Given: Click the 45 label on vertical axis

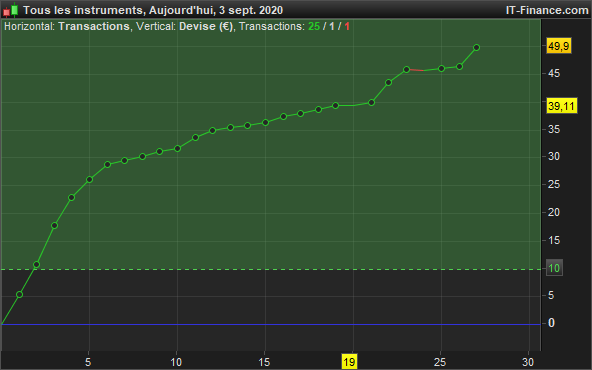Looking at the screenshot, I should point(554,73).
